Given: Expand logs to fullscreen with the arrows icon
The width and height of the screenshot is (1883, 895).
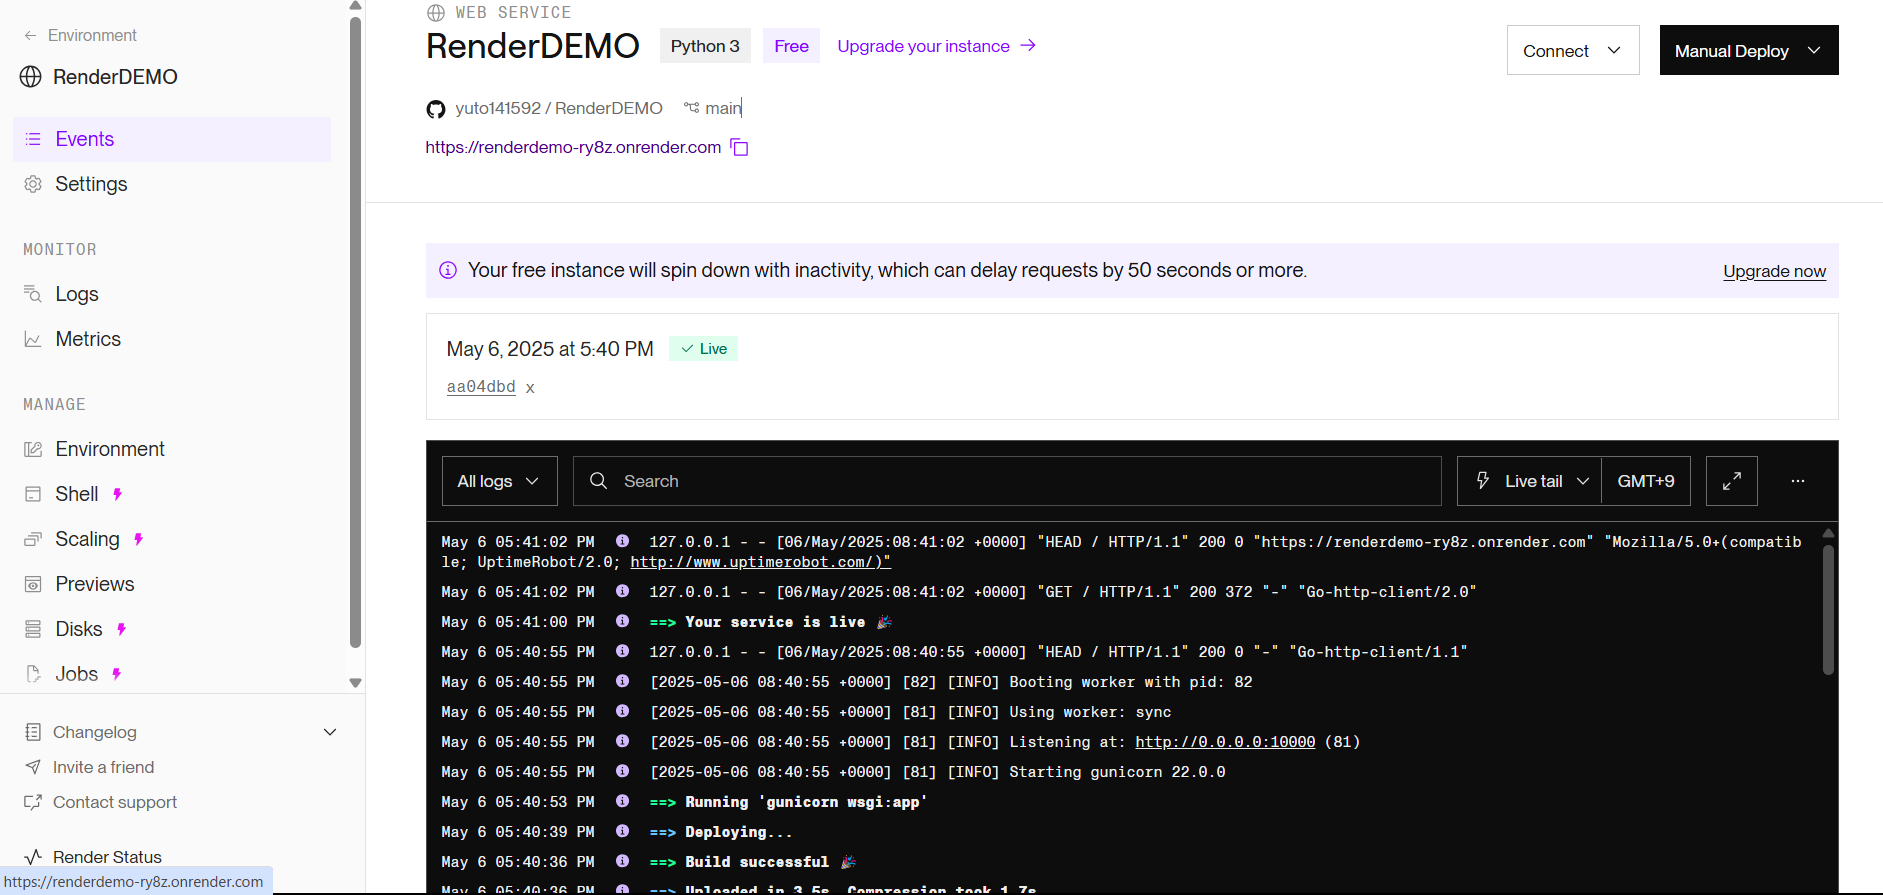Looking at the screenshot, I should click(1731, 481).
